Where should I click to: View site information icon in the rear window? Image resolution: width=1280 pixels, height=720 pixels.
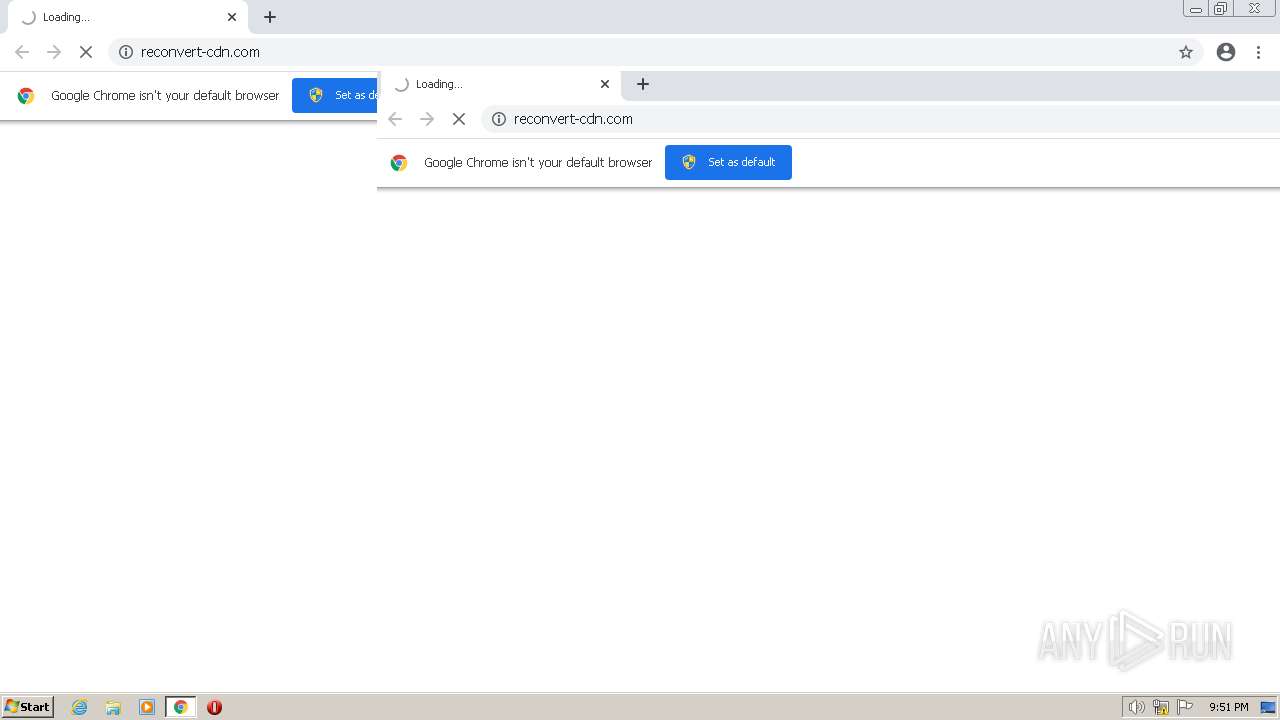tap(126, 52)
